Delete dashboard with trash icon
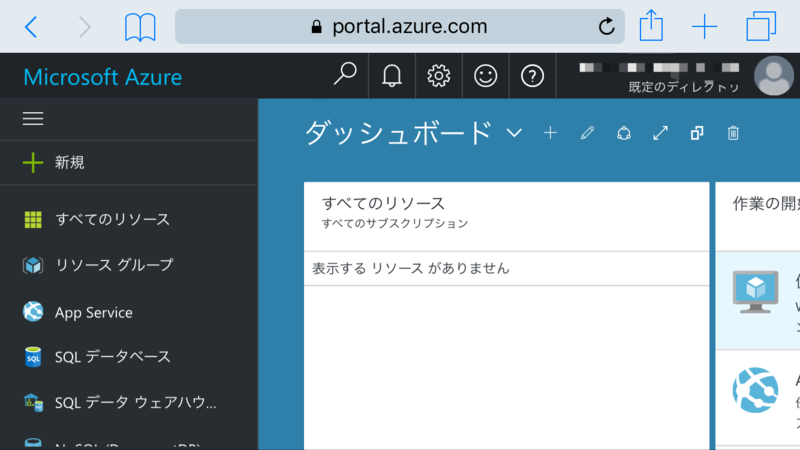The image size is (800, 450). tap(733, 133)
